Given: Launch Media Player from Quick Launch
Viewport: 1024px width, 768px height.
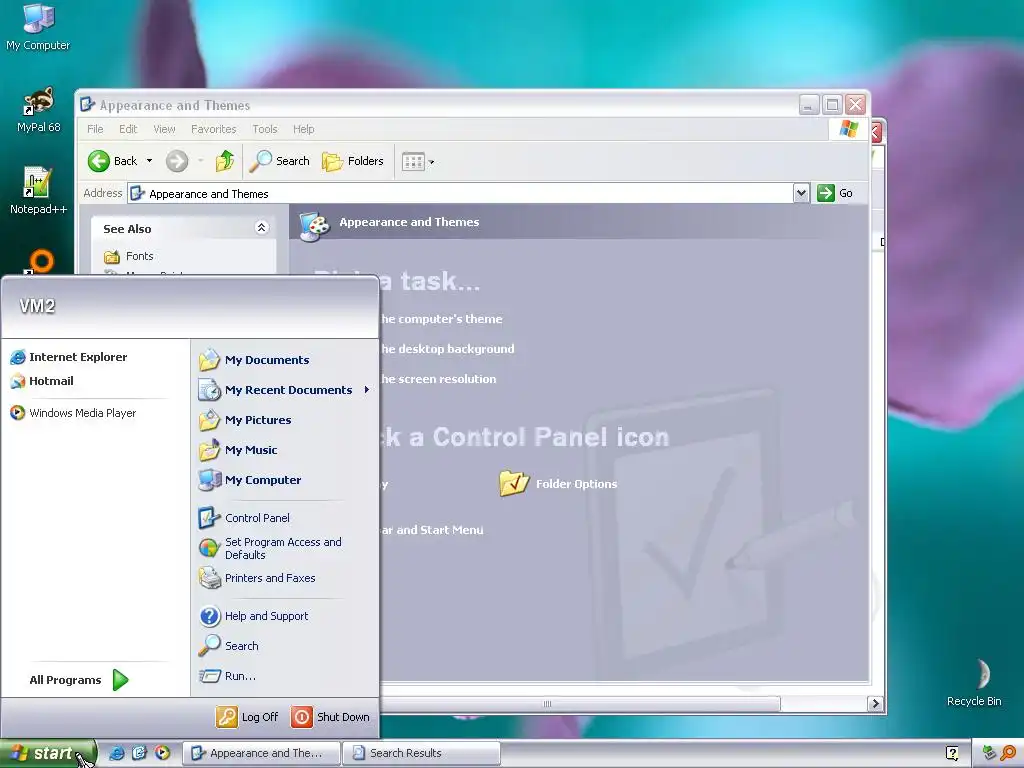Looking at the screenshot, I should pyautogui.click(x=162, y=753).
